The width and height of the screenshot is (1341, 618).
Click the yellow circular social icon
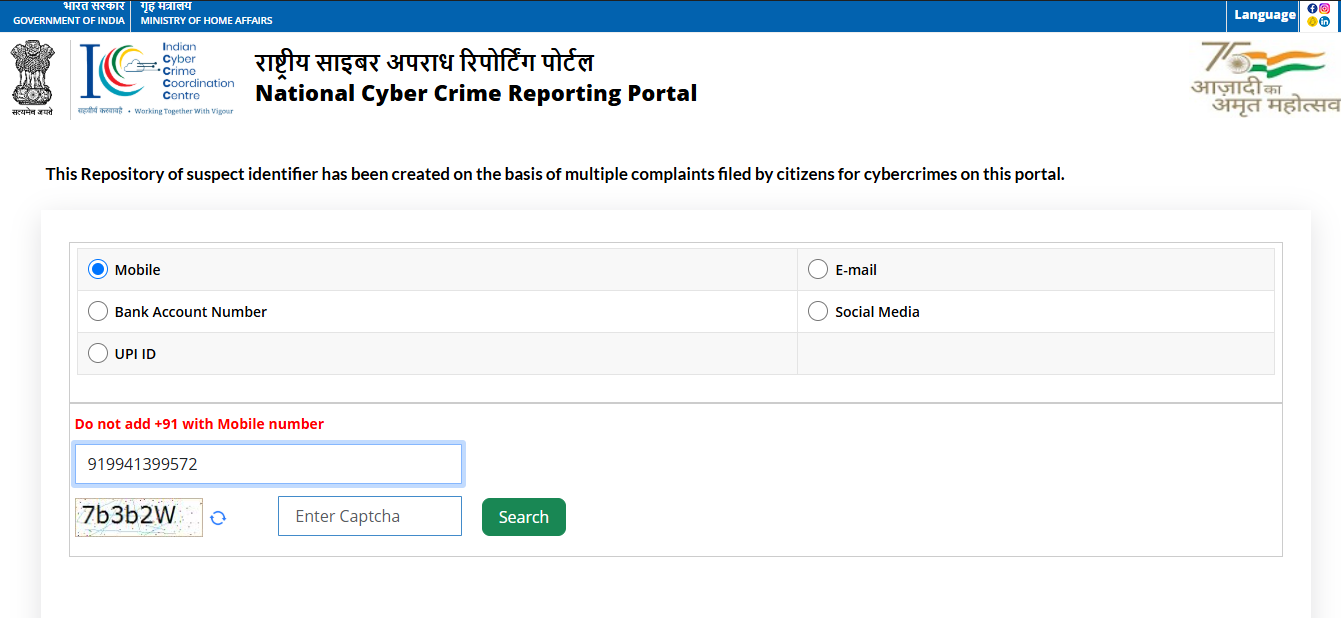point(1312,22)
